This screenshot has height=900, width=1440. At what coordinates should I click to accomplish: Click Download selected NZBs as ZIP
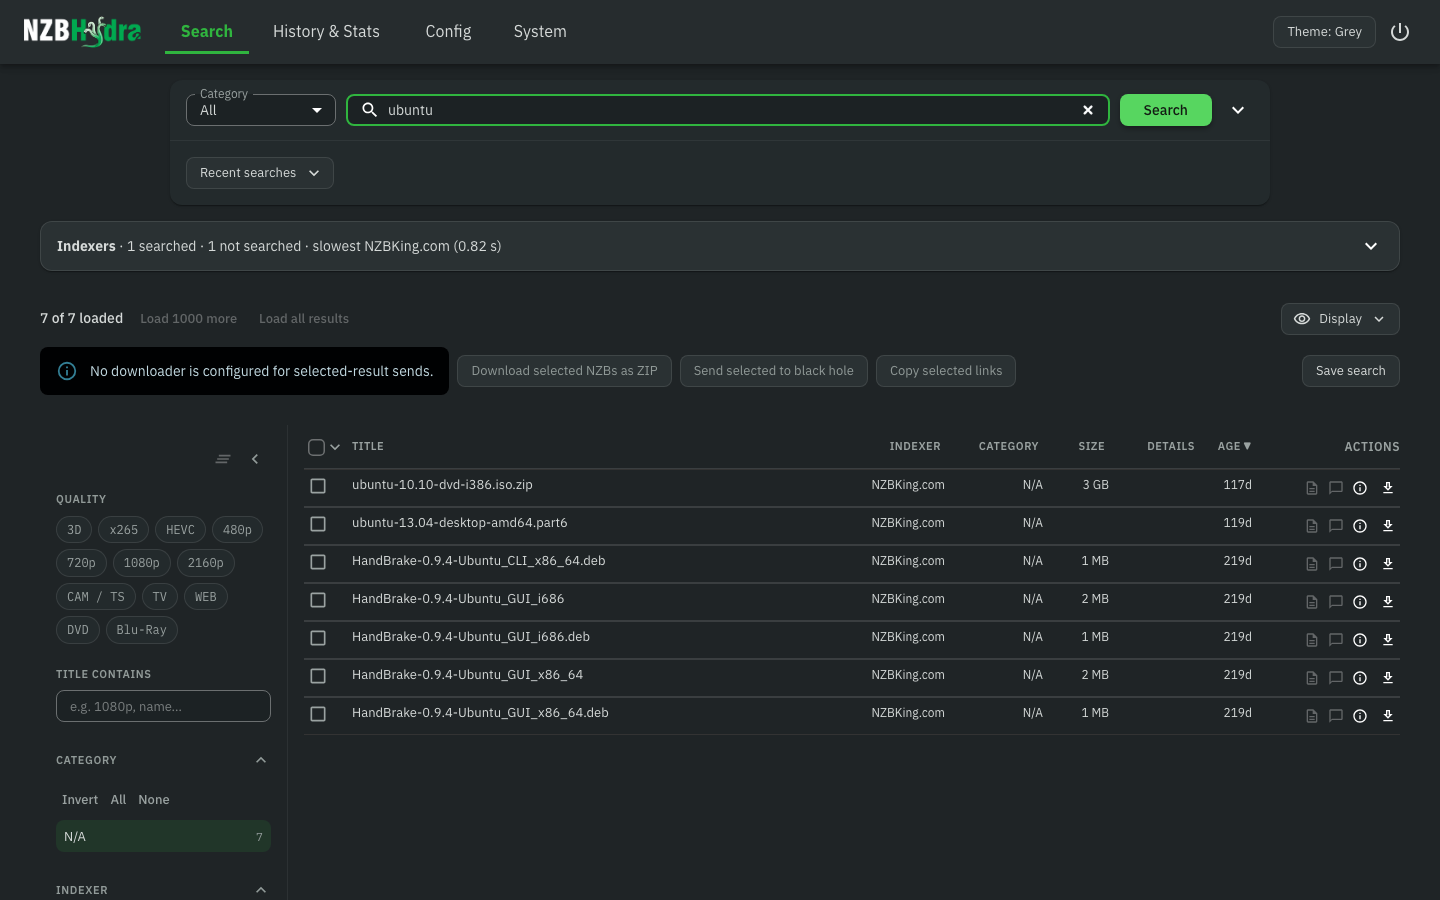[x=564, y=371]
